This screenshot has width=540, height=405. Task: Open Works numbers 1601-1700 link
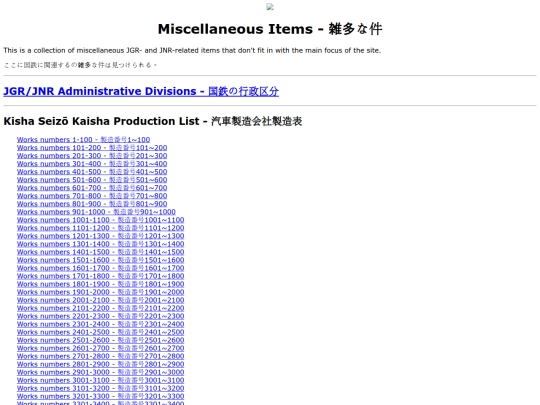coord(101,268)
